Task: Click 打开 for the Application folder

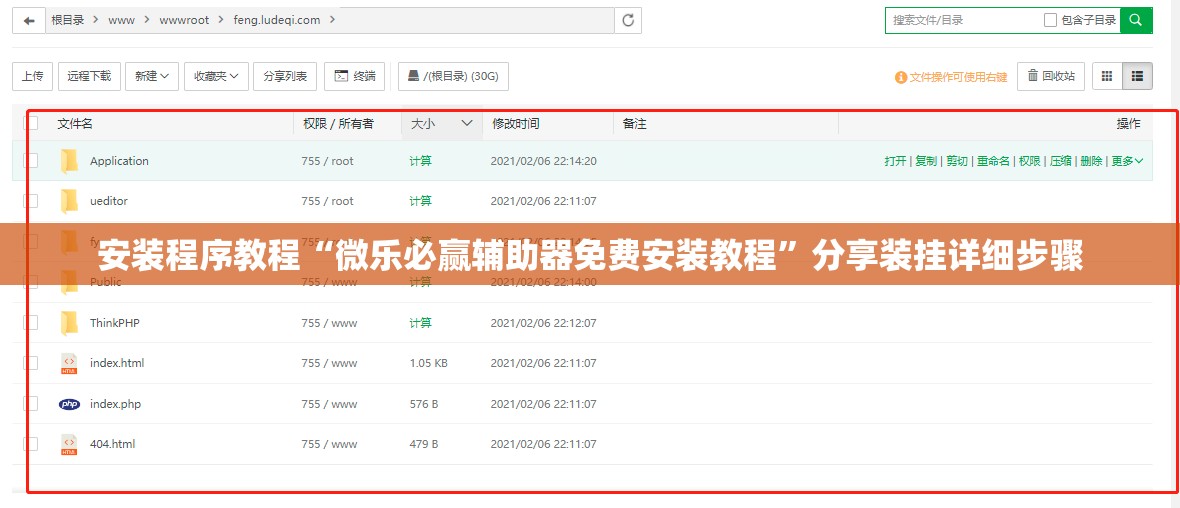Action: [x=896, y=161]
